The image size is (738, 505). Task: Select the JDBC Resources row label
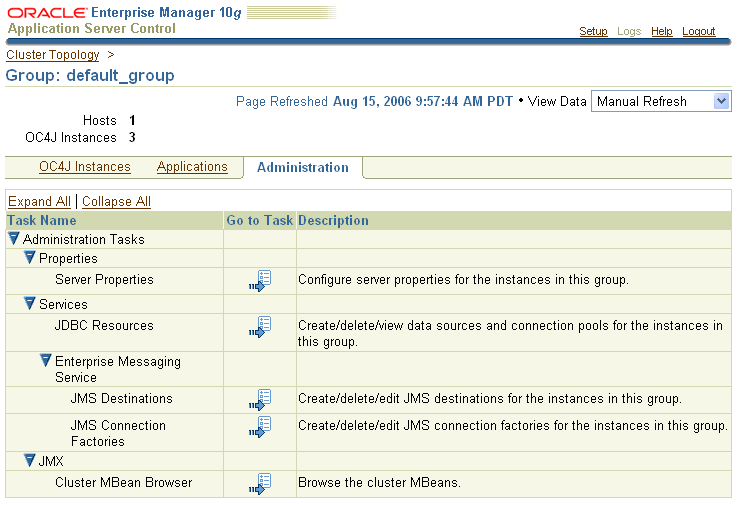(104, 326)
